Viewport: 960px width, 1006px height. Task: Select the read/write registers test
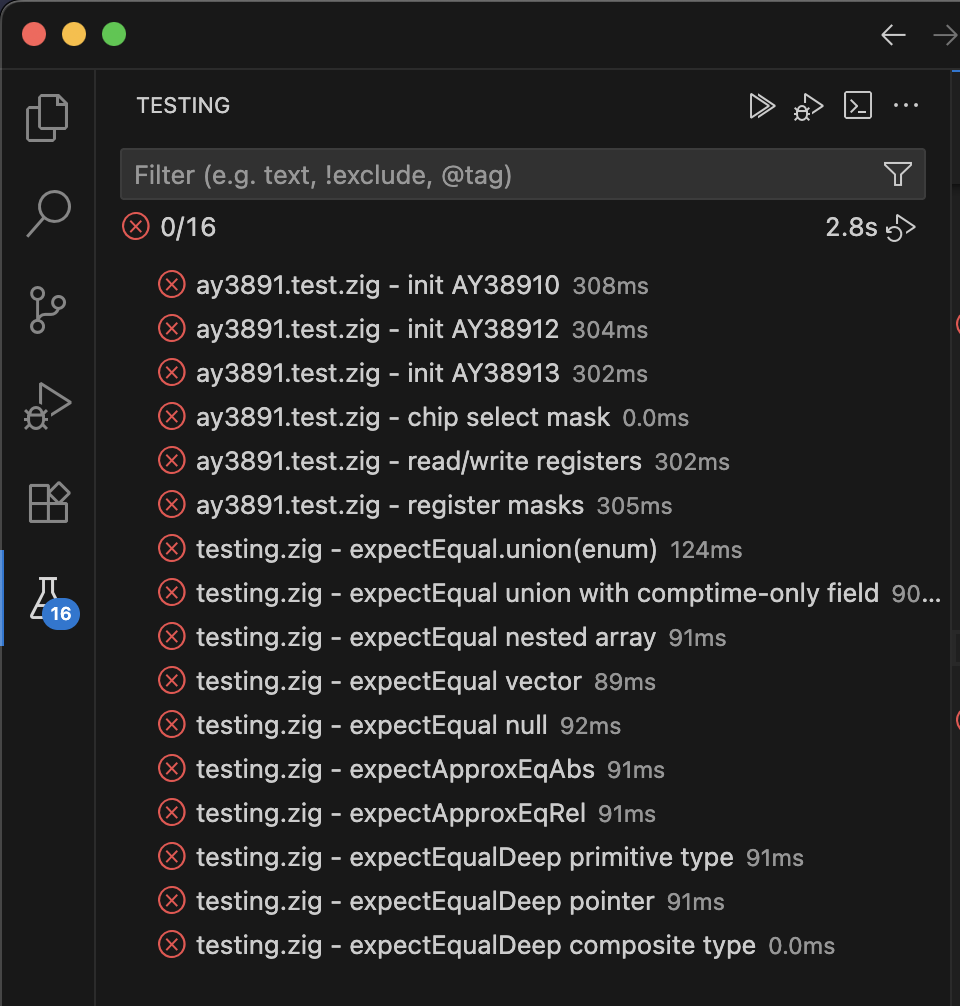click(x=418, y=462)
